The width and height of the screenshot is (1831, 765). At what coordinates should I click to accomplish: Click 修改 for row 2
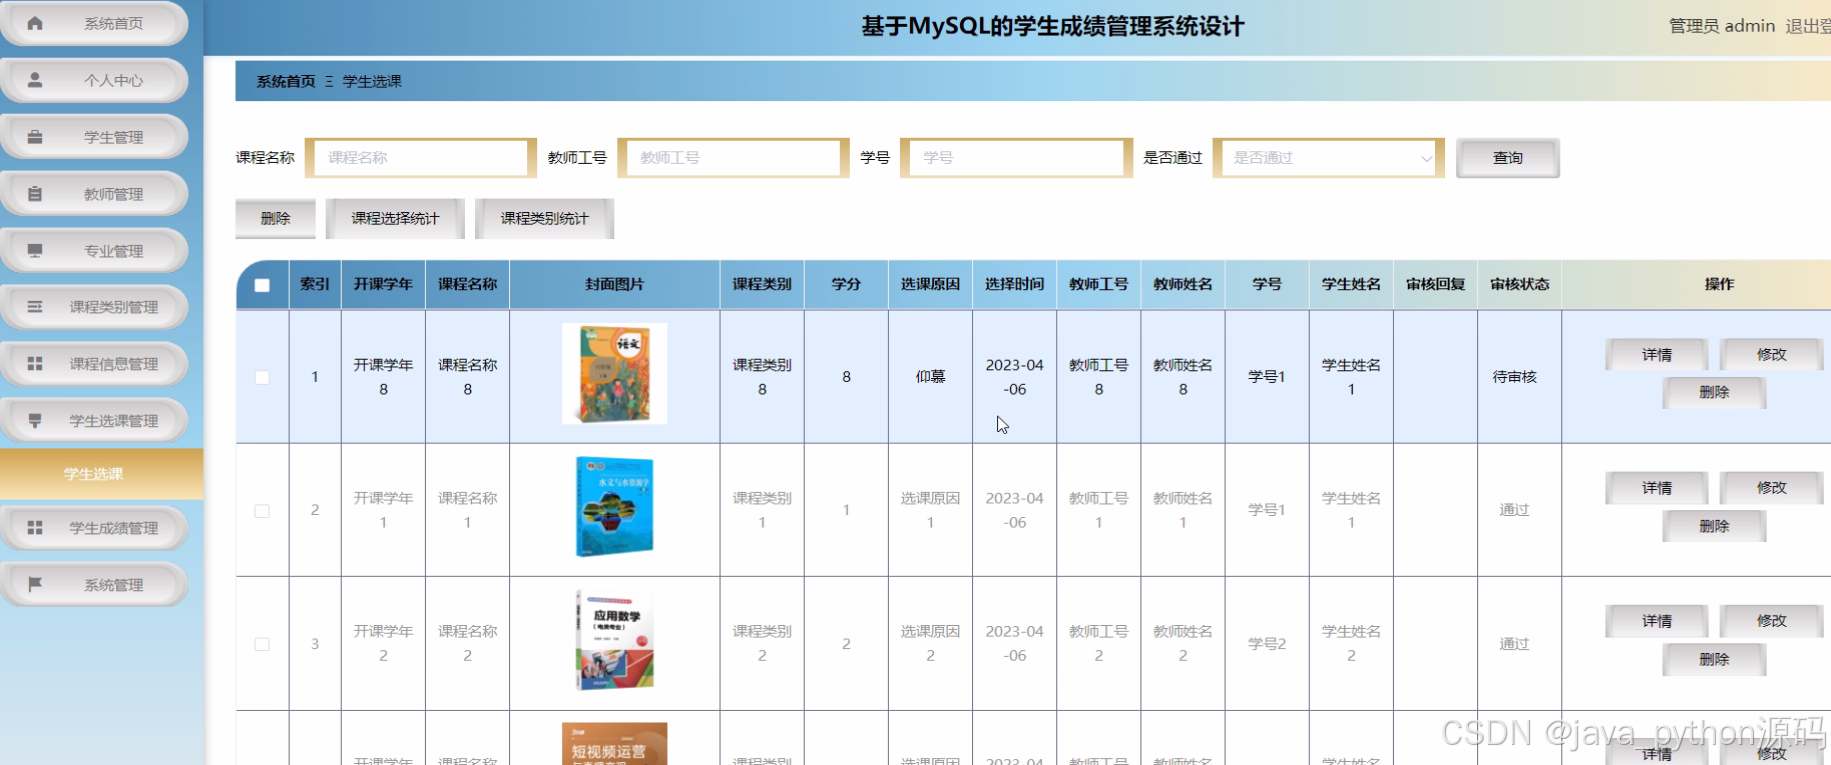[x=1771, y=488]
